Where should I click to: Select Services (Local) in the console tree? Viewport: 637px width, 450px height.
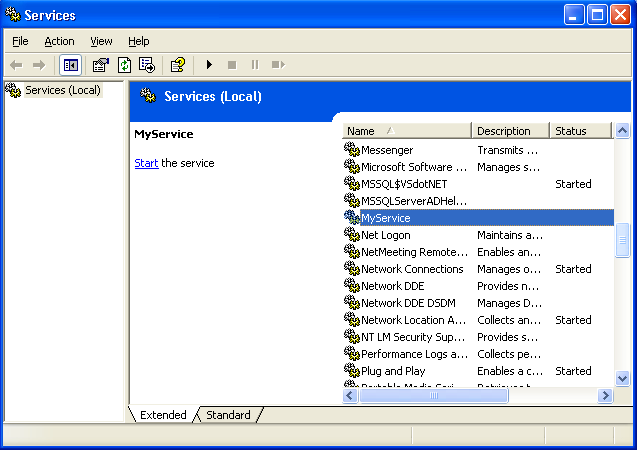point(62,90)
